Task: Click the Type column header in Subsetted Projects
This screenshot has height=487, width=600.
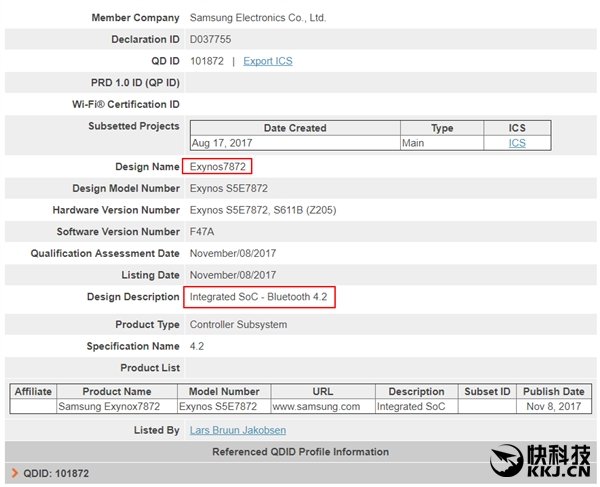Action: point(442,128)
